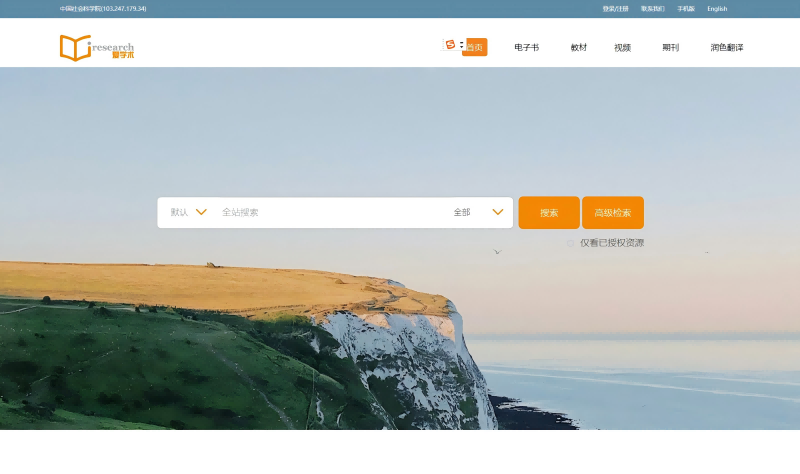Open the 联系我们 contact link
Screen dimensions: 800x474
(652, 9)
